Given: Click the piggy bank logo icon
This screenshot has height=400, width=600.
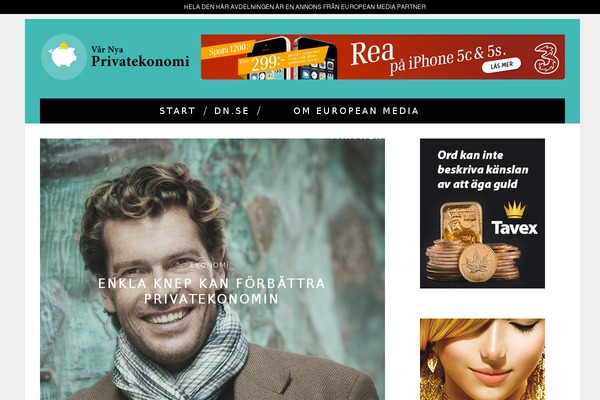Looking at the screenshot, I should [64, 57].
